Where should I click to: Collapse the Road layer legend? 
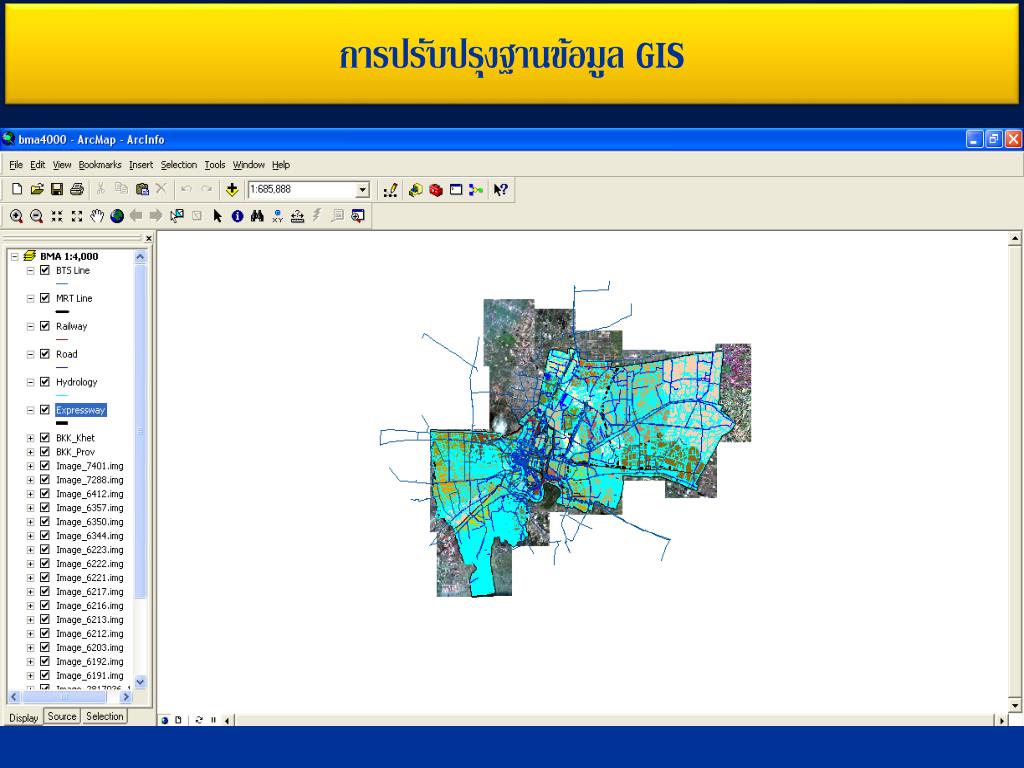point(30,355)
